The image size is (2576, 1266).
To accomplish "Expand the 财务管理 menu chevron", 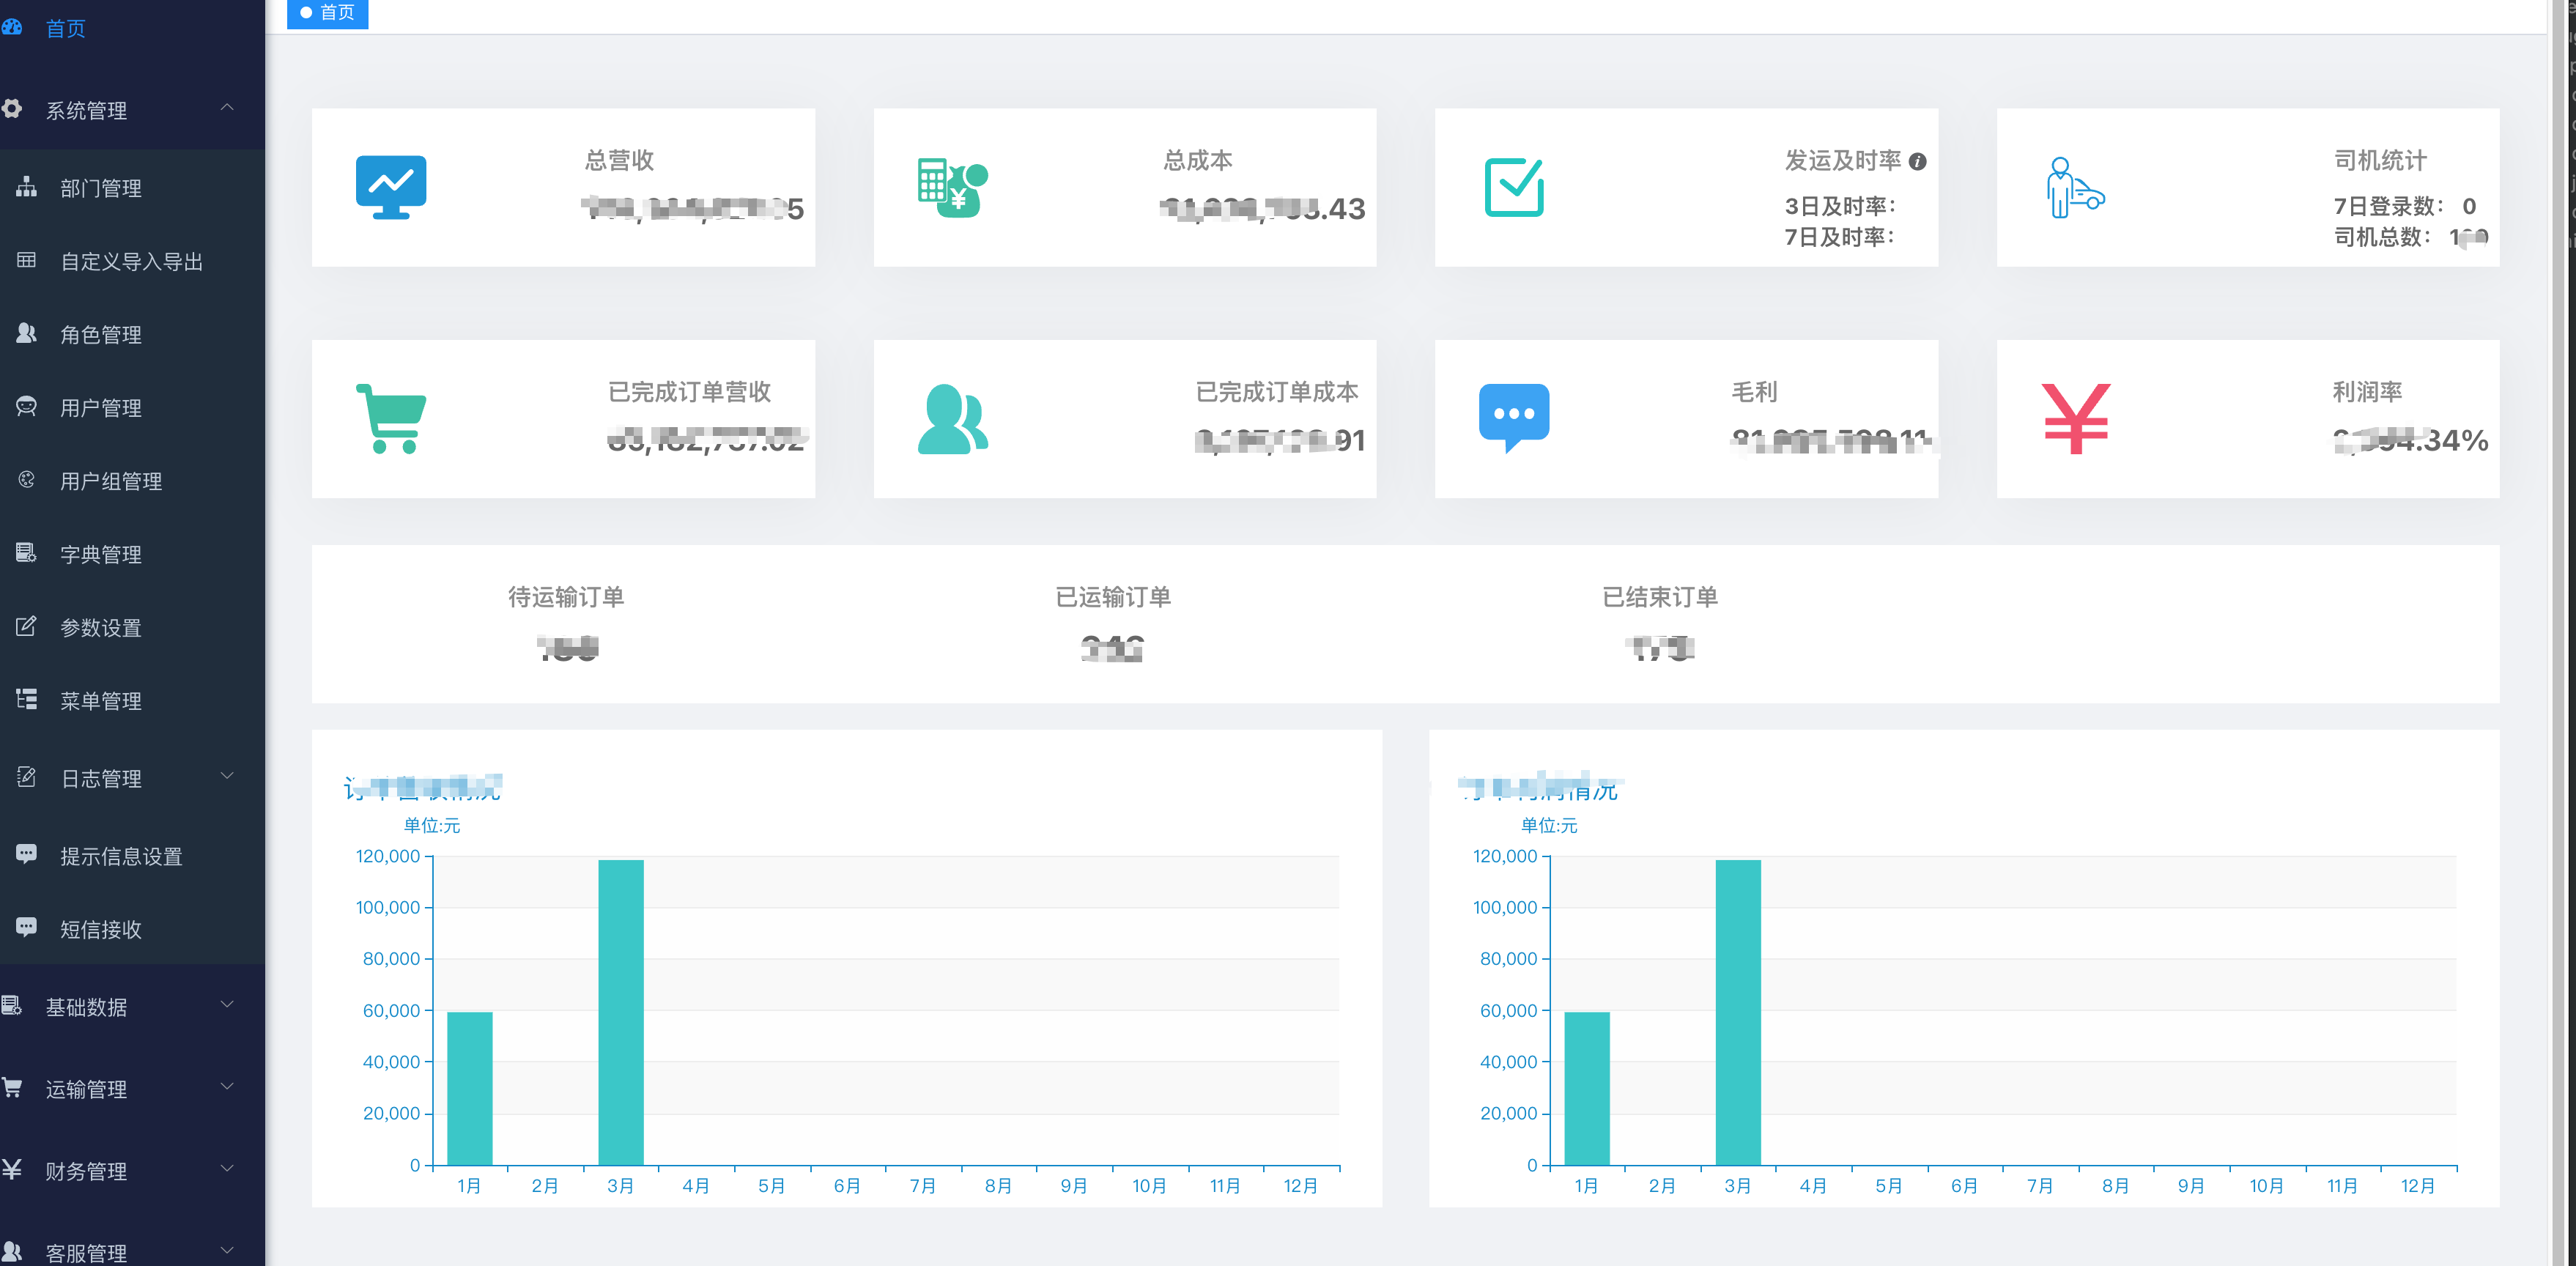I will click(227, 1167).
